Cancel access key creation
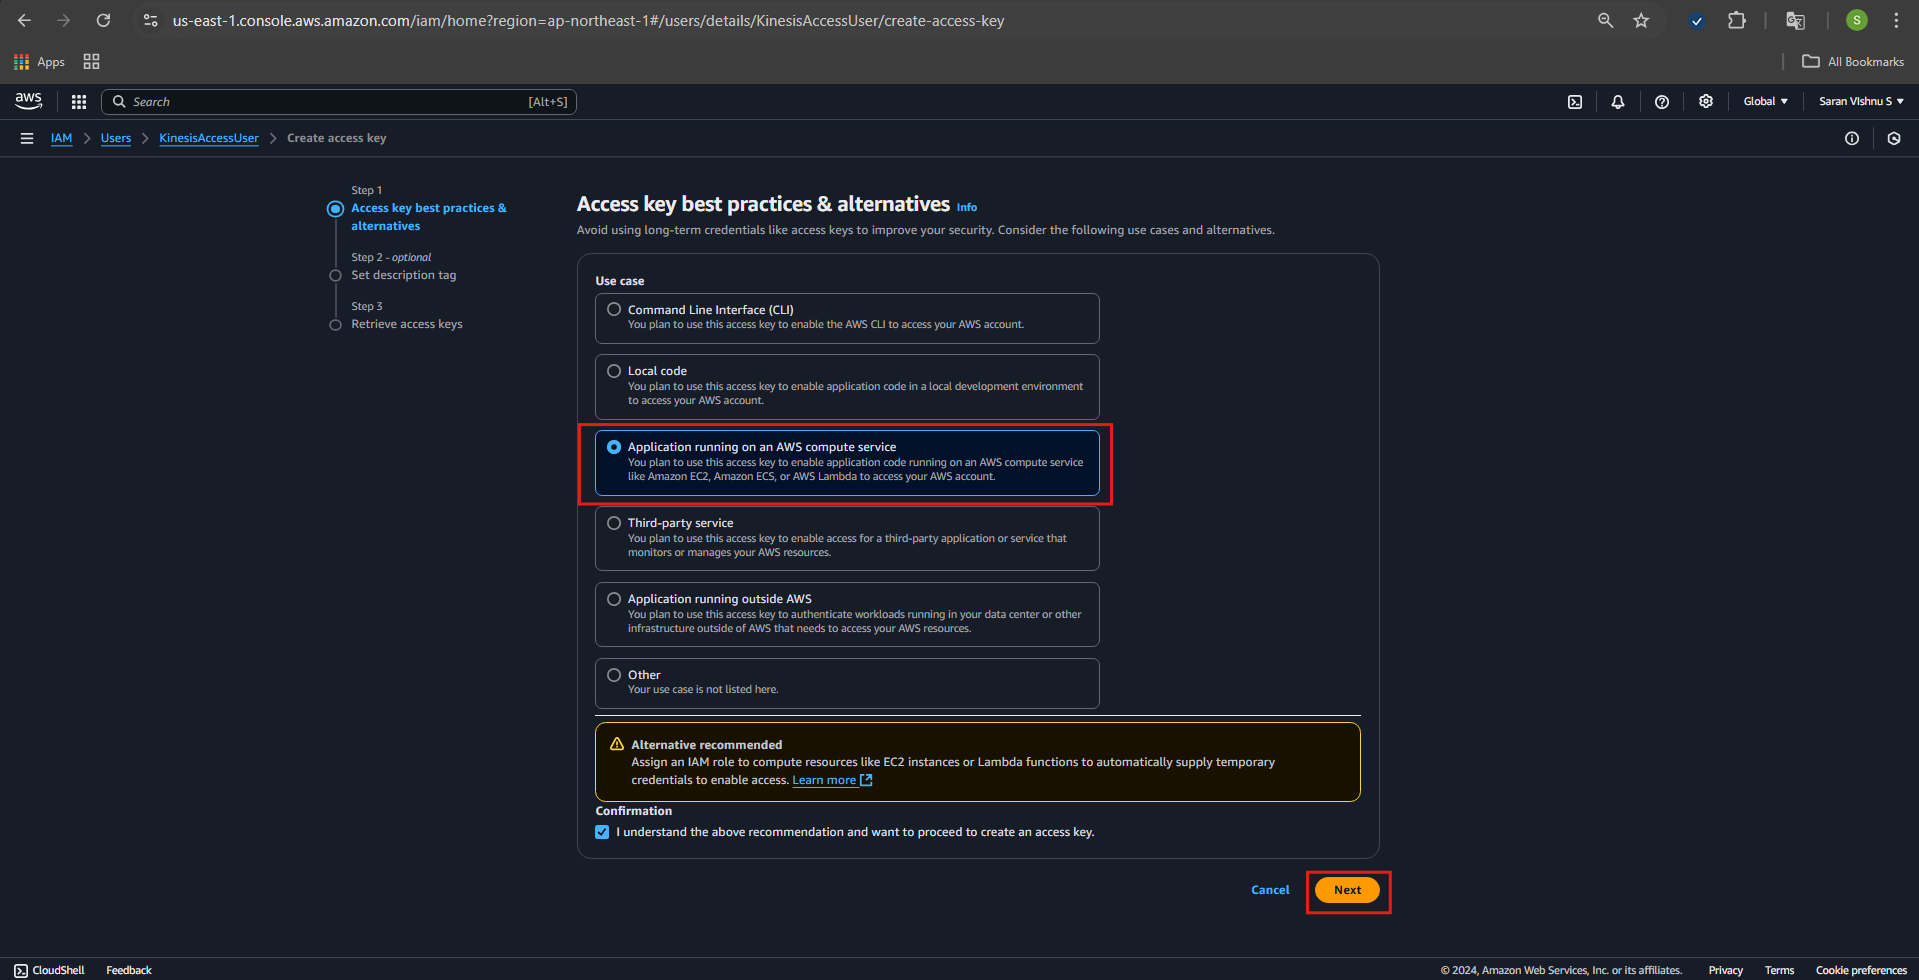 coord(1270,890)
